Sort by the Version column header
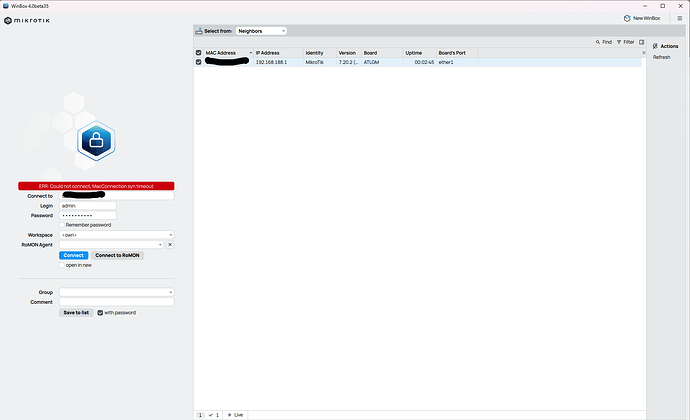690x420 pixels. point(349,53)
